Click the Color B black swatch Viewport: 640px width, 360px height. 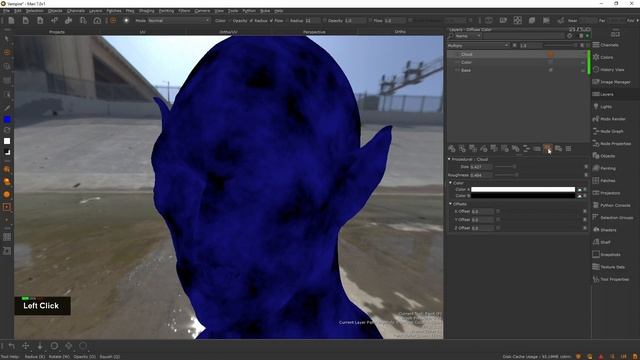(x=523, y=196)
